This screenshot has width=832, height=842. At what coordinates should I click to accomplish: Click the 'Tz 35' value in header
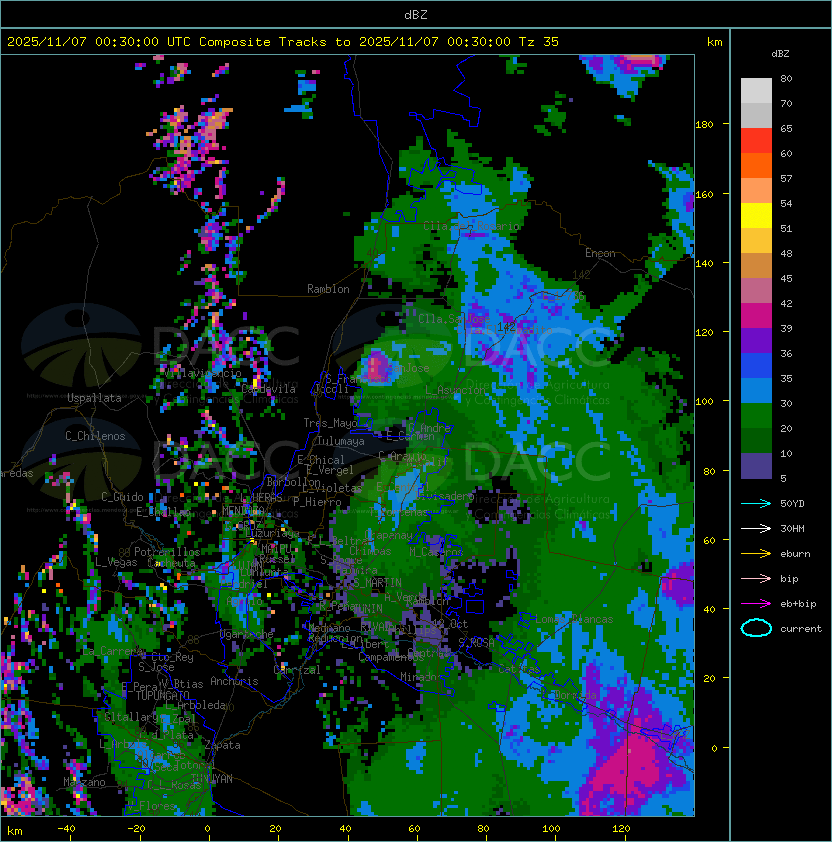pyautogui.click(x=539, y=42)
